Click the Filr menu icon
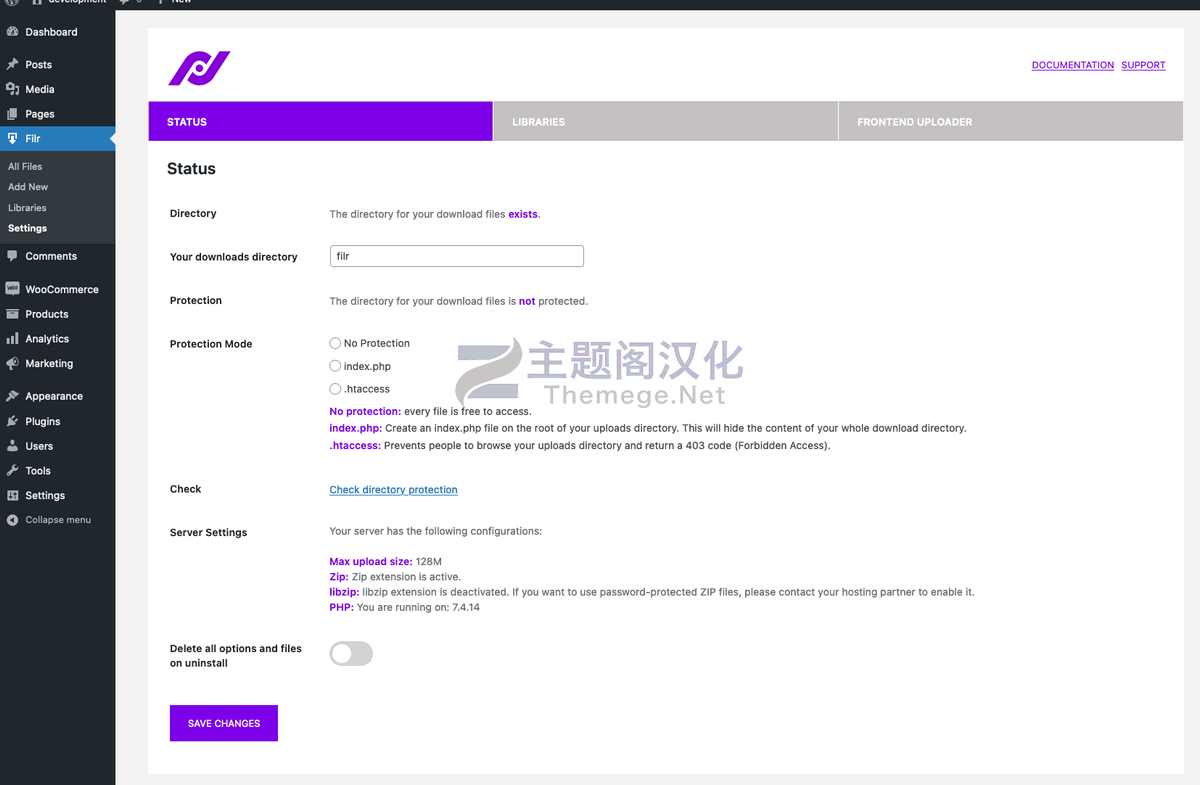Viewport: 1200px width, 785px height. (x=12, y=139)
